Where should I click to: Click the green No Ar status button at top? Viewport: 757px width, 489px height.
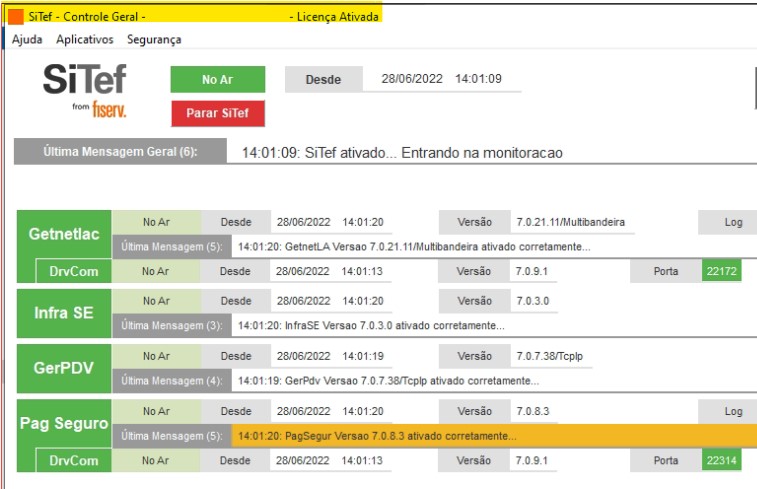[x=218, y=79]
